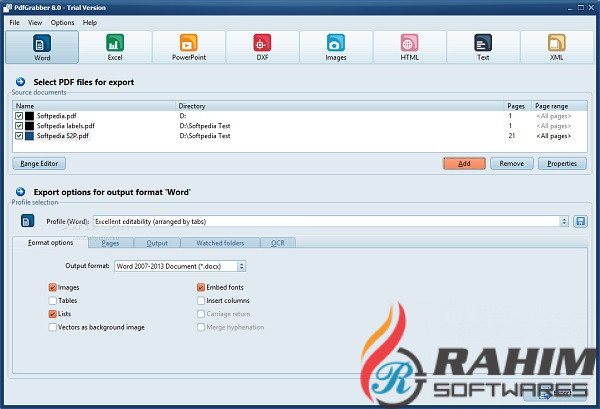Click the 21 pages value
Image resolution: width=600 pixels, height=409 pixels.
click(512, 135)
